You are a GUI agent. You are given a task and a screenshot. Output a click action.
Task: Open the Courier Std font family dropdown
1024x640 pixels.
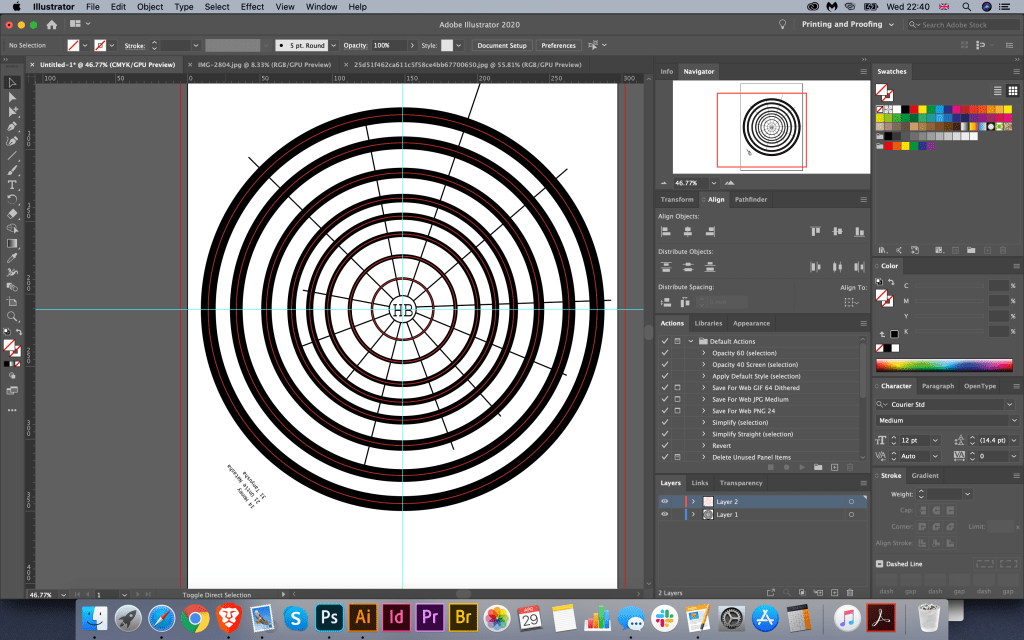(x=1007, y=404)
